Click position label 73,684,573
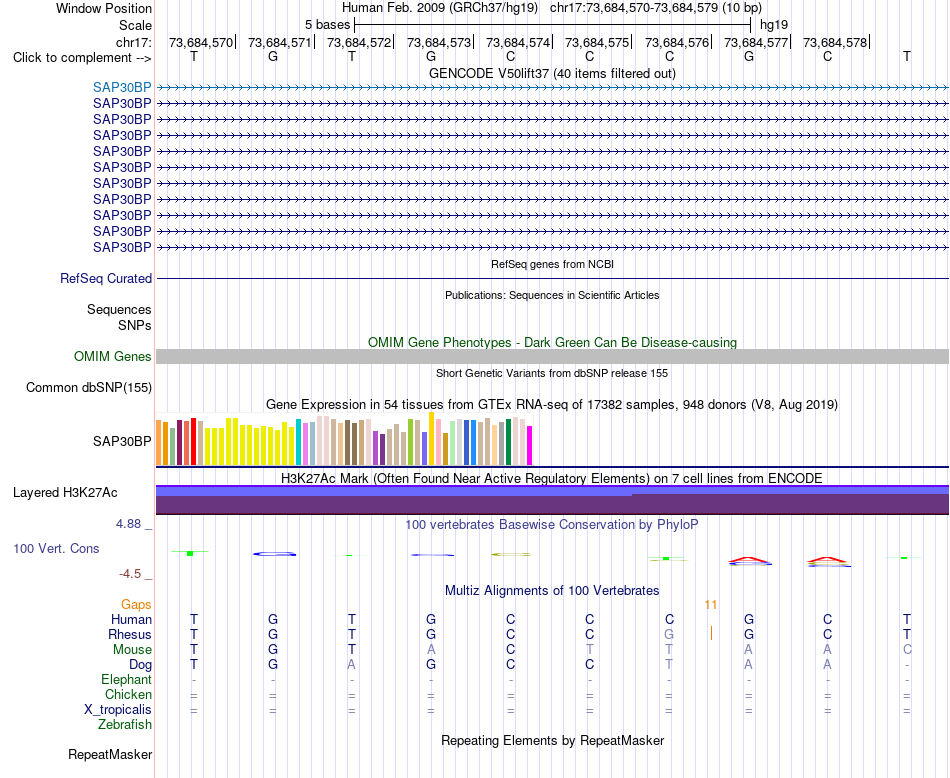 [x=439, y=42]
